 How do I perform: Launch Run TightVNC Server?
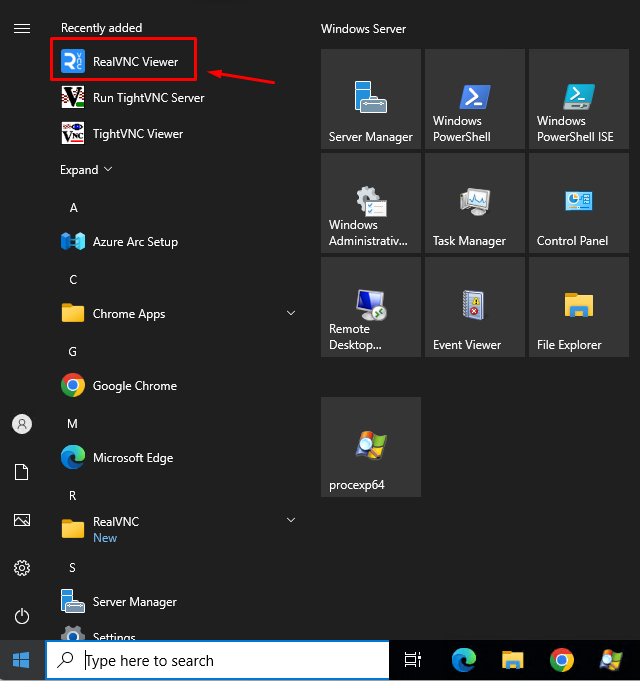pyautogui.click(x=147, y=98)
